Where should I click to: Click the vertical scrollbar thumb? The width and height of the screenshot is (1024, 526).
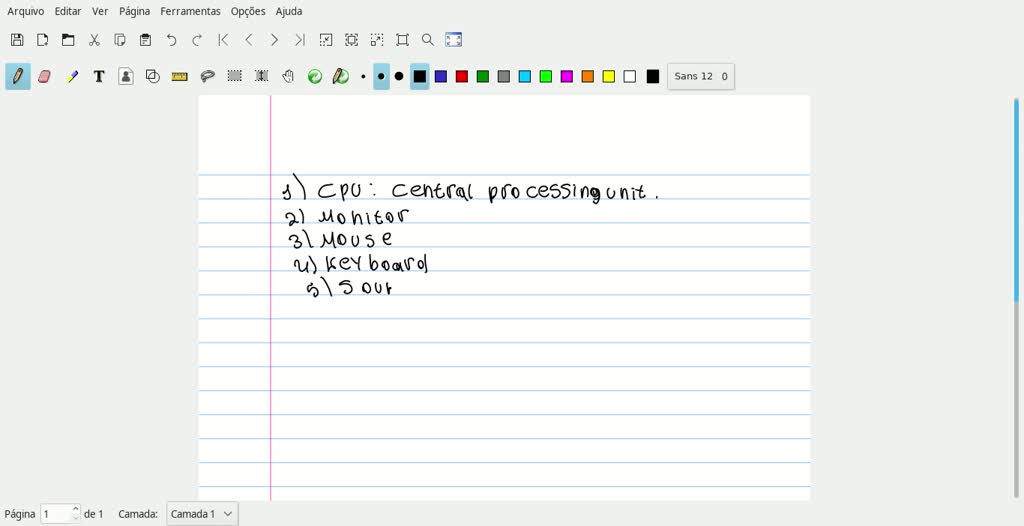point(1016,199)
